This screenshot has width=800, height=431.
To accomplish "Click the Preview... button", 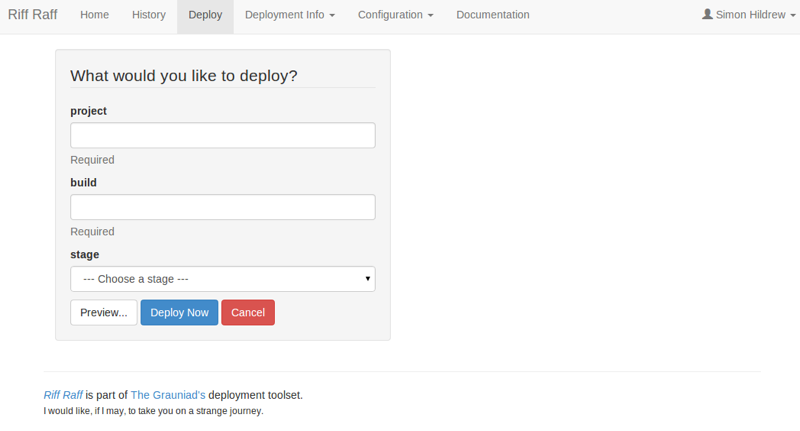I will (104, 312).
